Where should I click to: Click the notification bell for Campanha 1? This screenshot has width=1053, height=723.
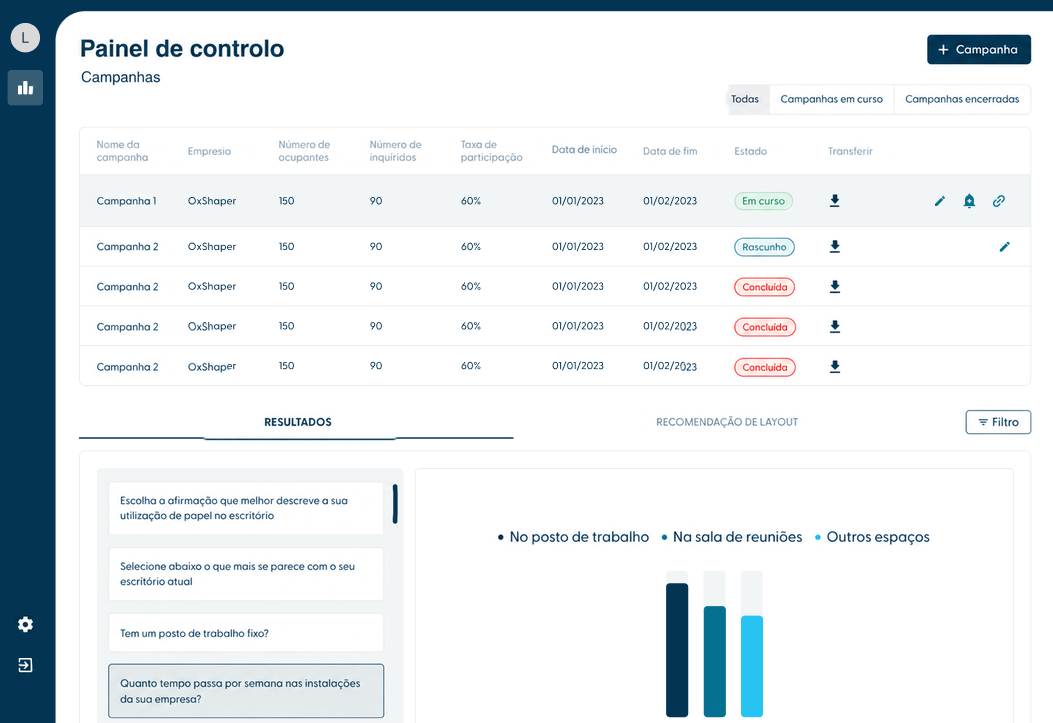pos(969,201)
